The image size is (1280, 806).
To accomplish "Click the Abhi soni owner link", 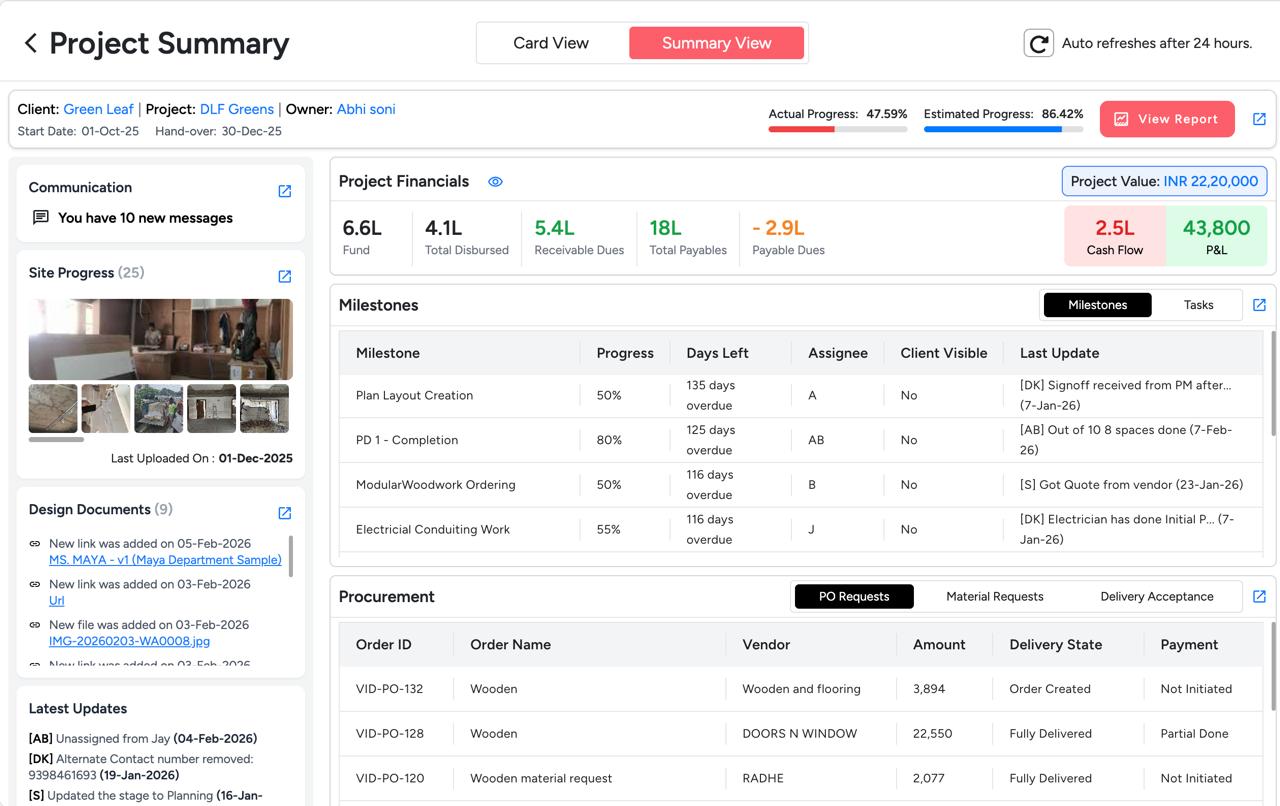I will (366, 109).
